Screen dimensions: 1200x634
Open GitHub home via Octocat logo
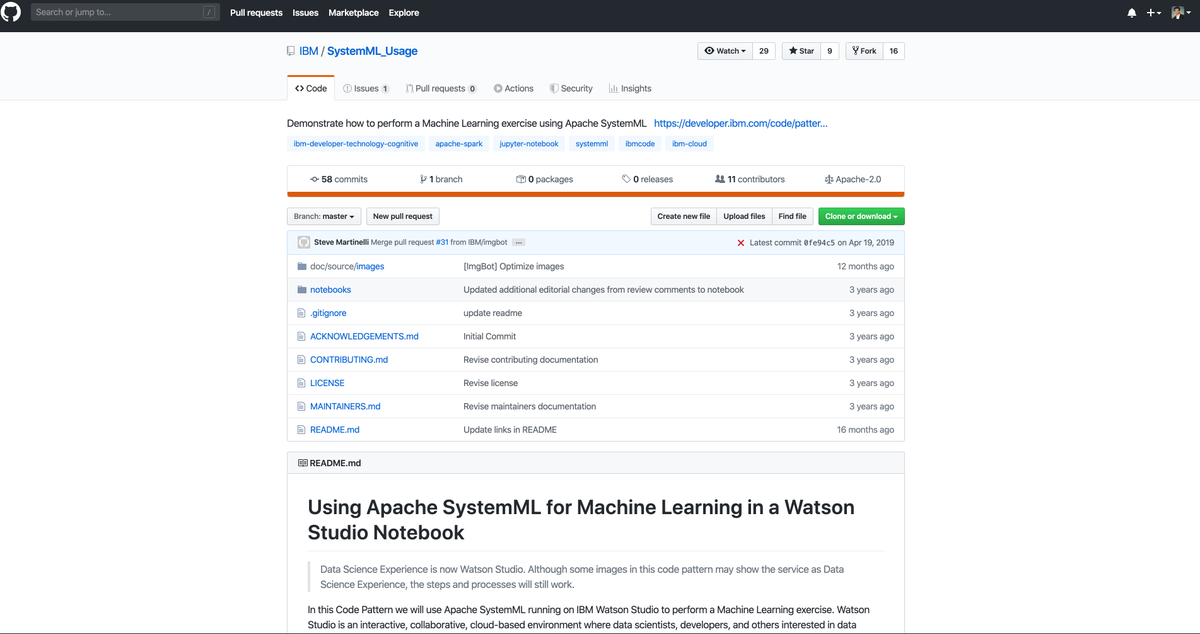(12, 12)
